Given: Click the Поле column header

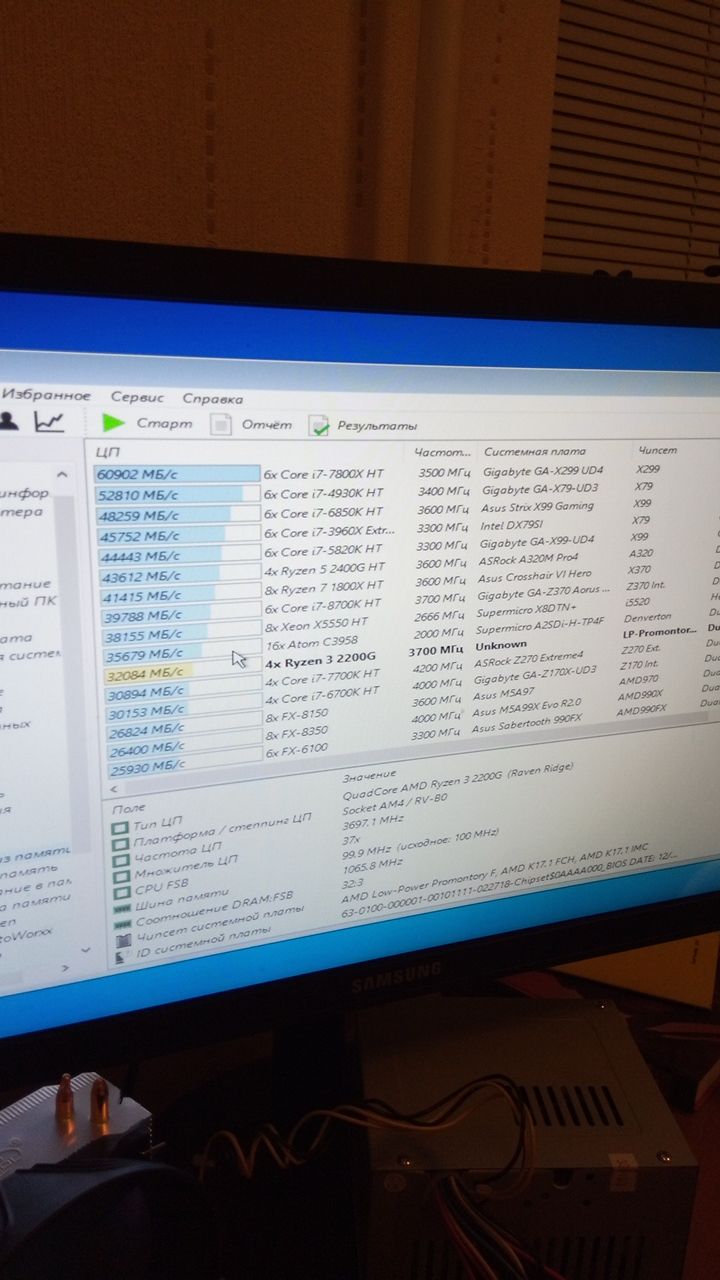Looking at the screenshot, I should tap(129, 807).
